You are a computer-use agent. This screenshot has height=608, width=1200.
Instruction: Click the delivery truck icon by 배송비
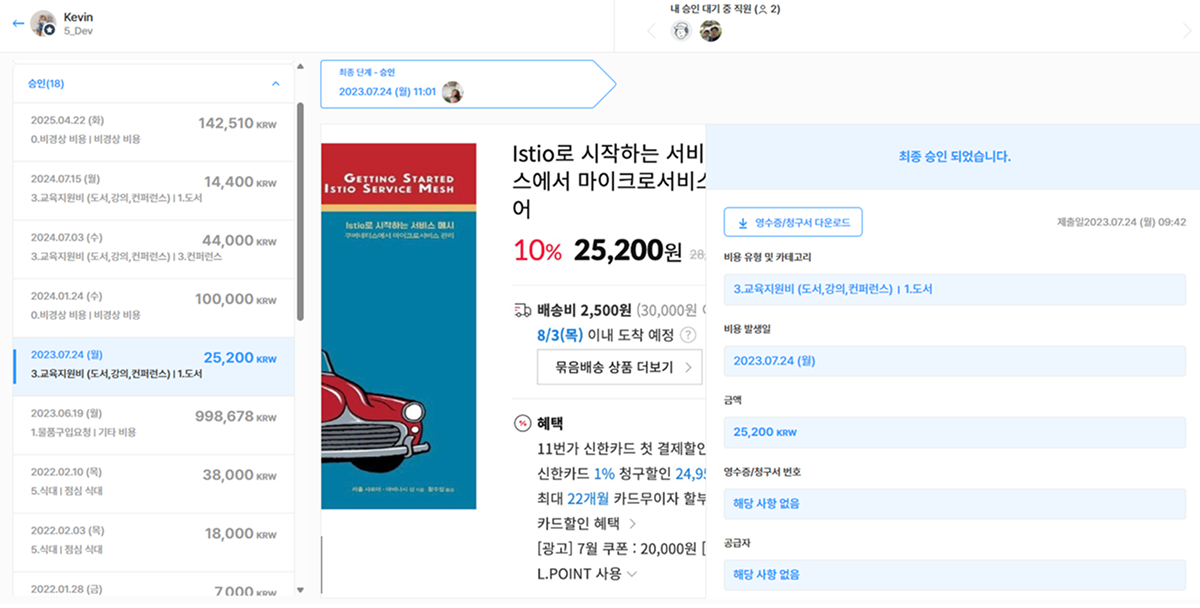click(522, 310)
